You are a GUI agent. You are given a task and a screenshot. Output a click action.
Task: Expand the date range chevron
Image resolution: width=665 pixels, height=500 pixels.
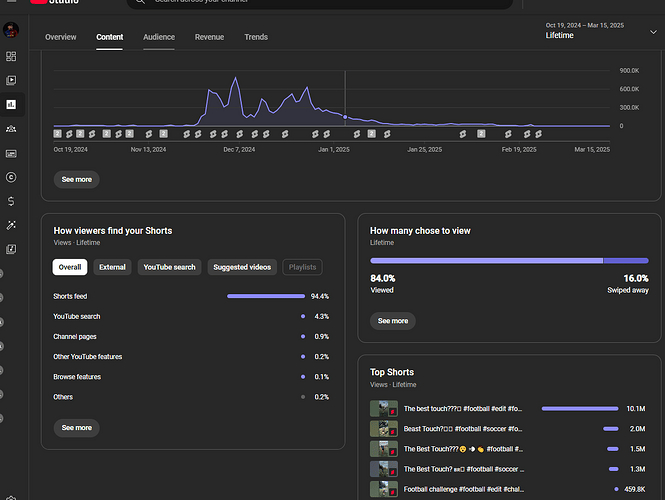point(653,32)
